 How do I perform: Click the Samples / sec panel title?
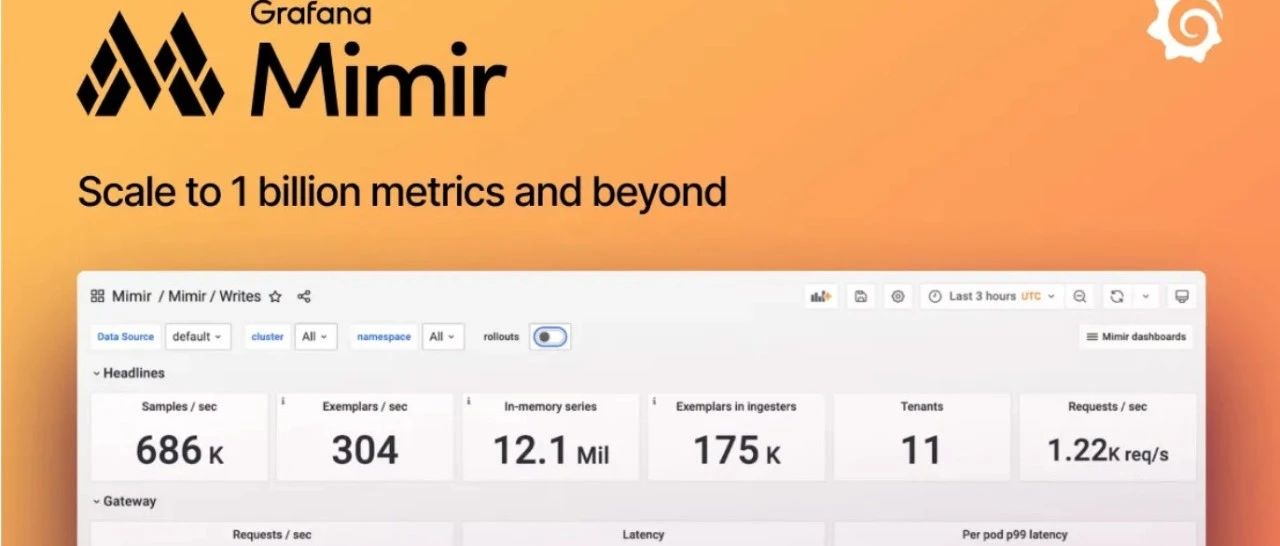coord(180,407)
